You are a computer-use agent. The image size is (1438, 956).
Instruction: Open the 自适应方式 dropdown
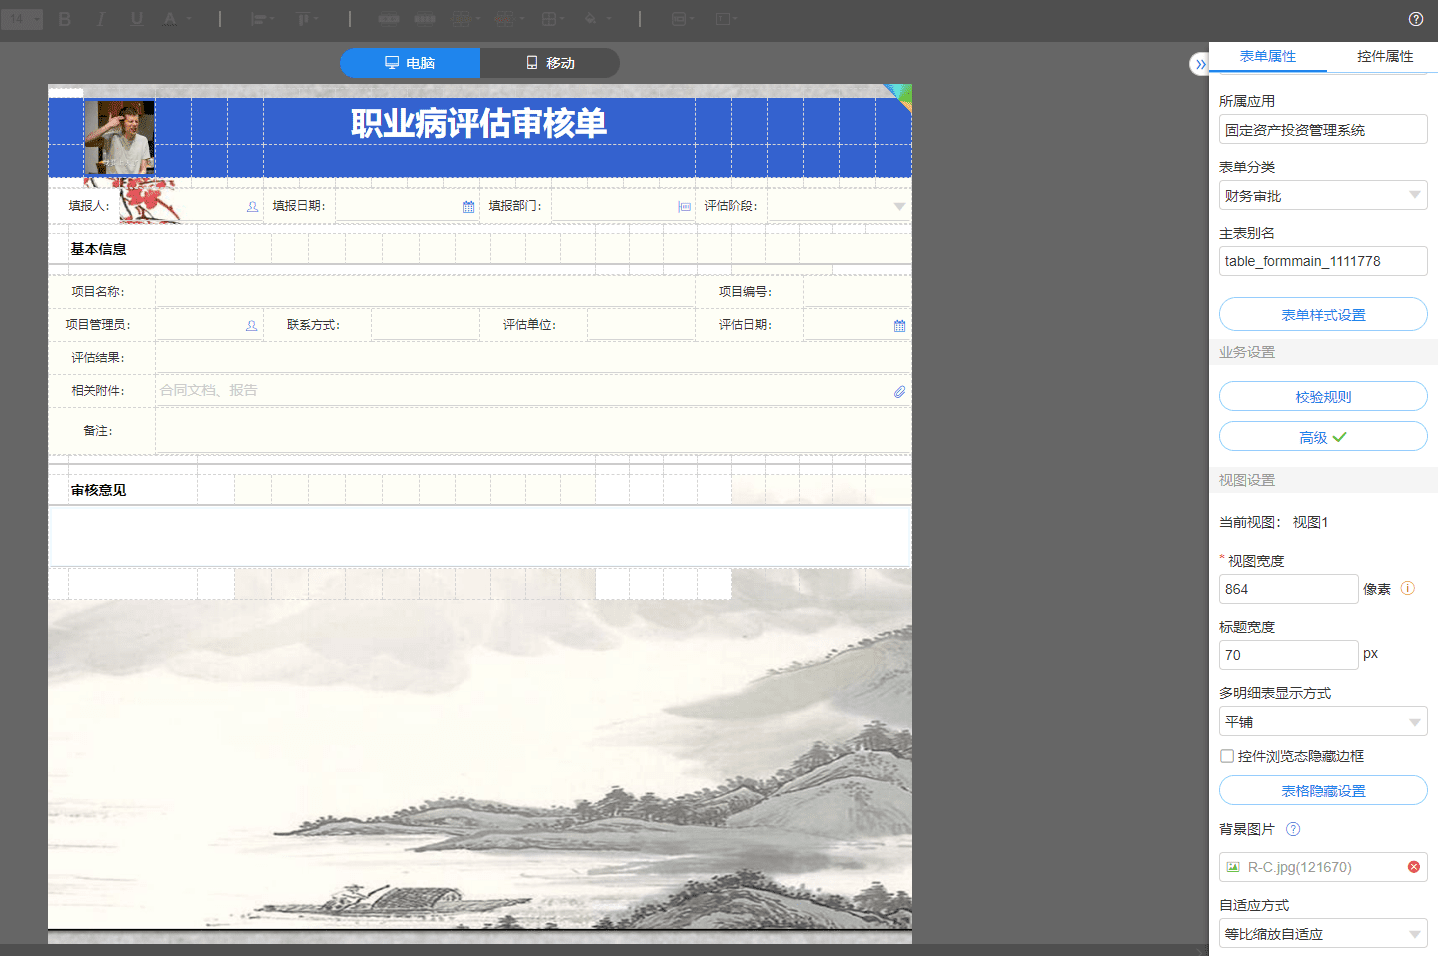point(1323,933)
